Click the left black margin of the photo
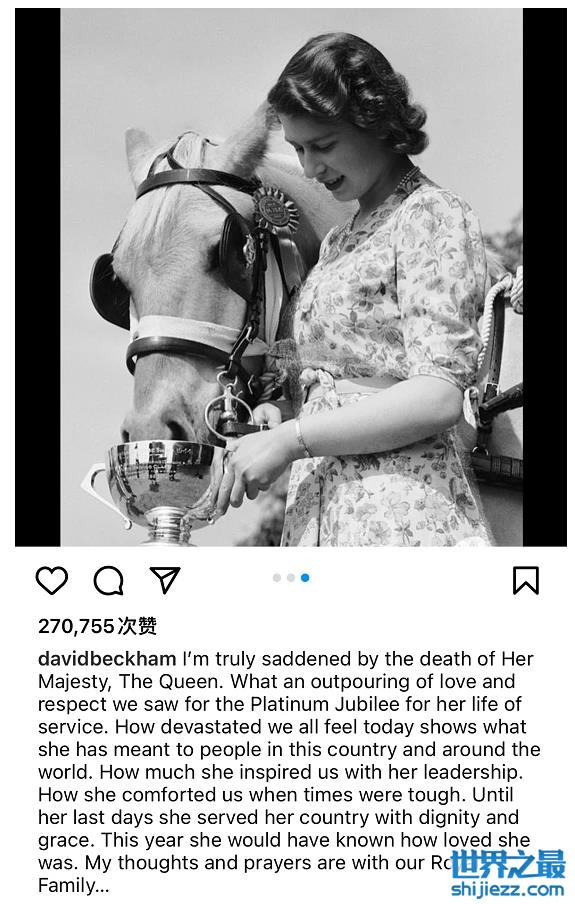The height and width of the screenshot is (904, 575). (x=37, y=277)
